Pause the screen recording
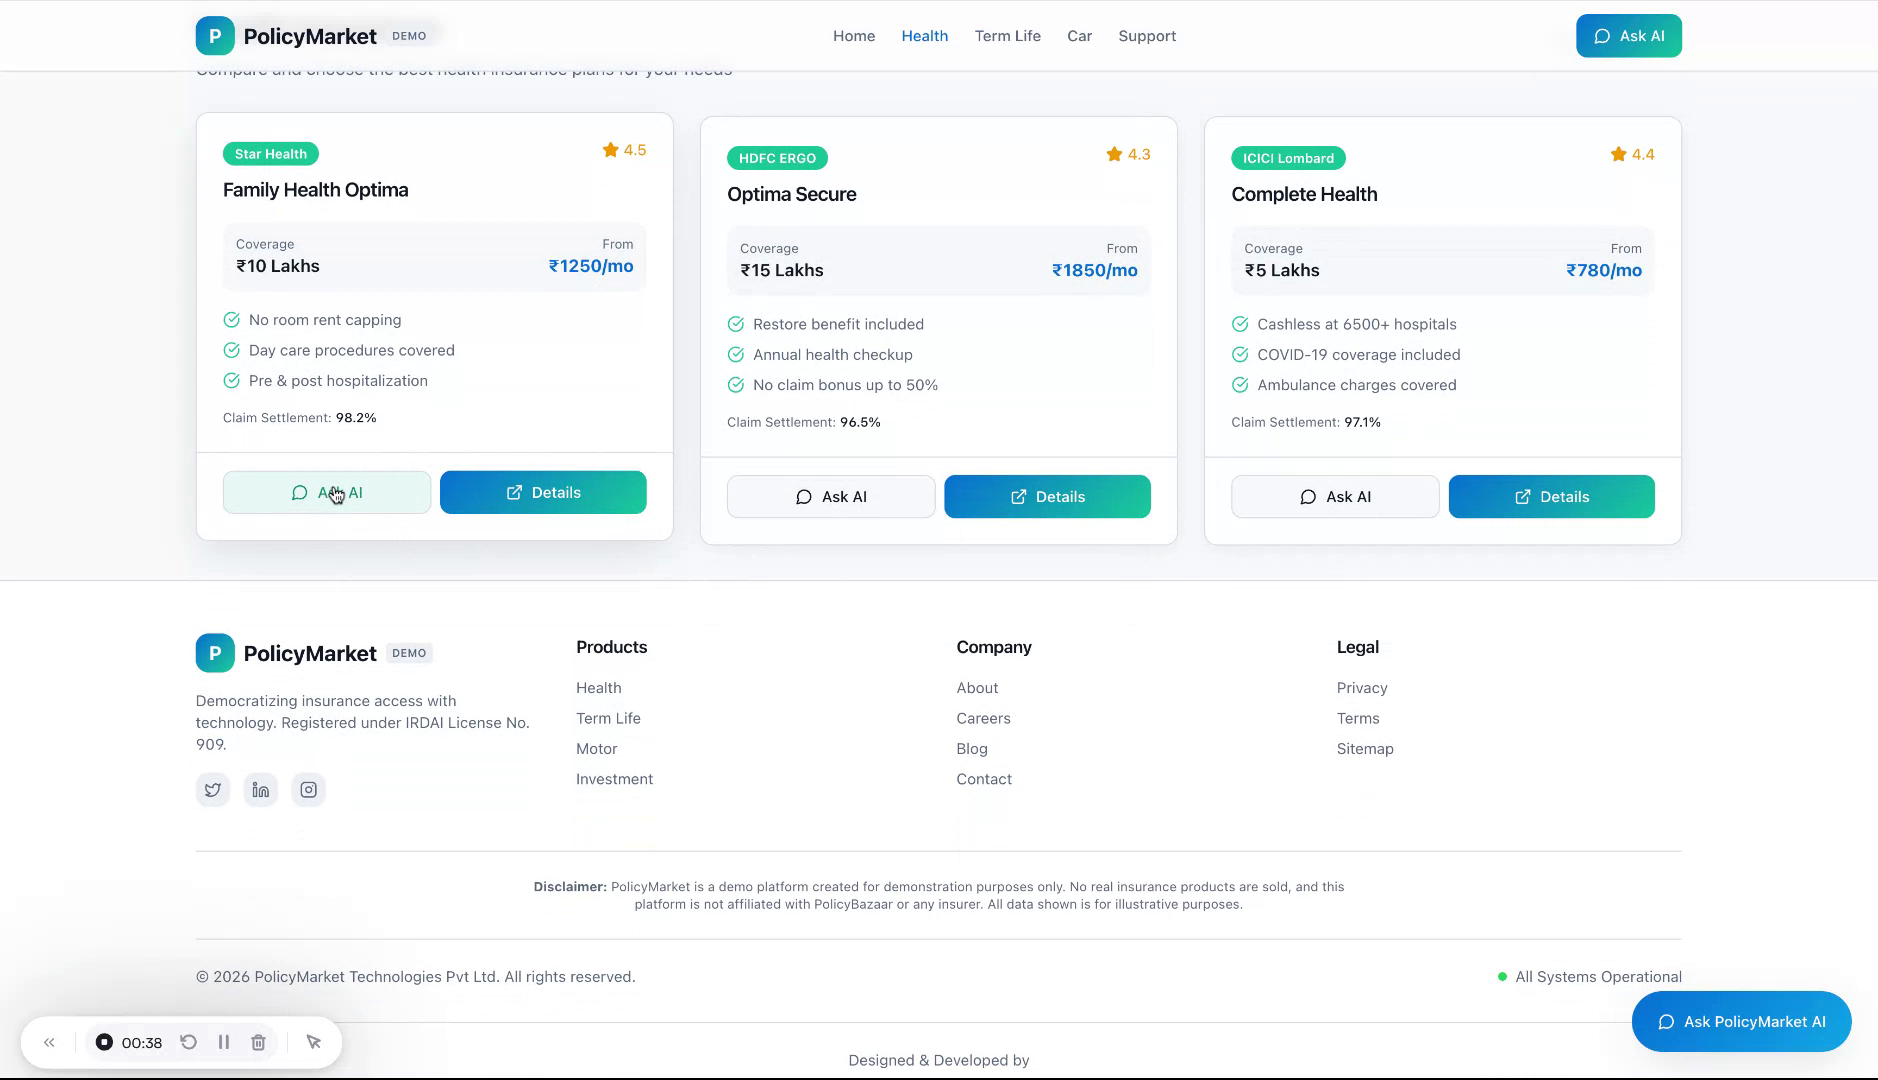The height and width of the screenshot is (1080, 1878). point(224,1042)
